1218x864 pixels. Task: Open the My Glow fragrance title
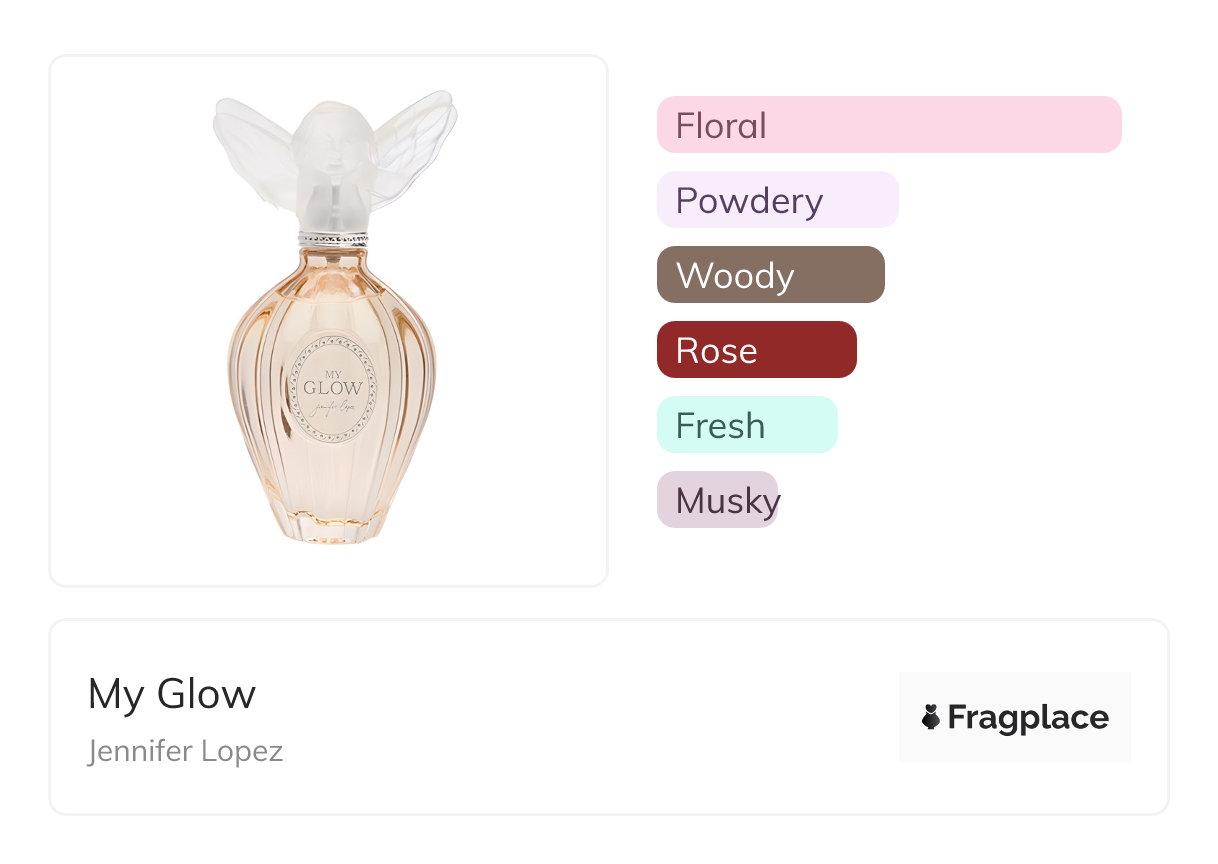172,694
